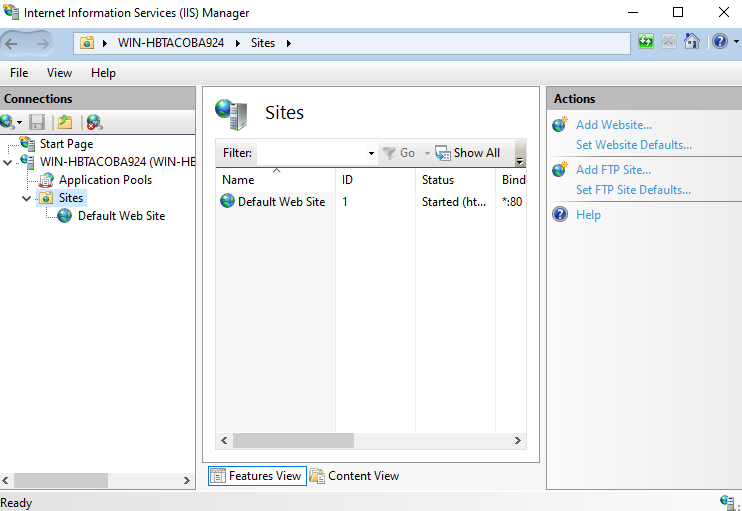Sort by the Status column header
Screen dimensions: 742x511
coord(455,180)
